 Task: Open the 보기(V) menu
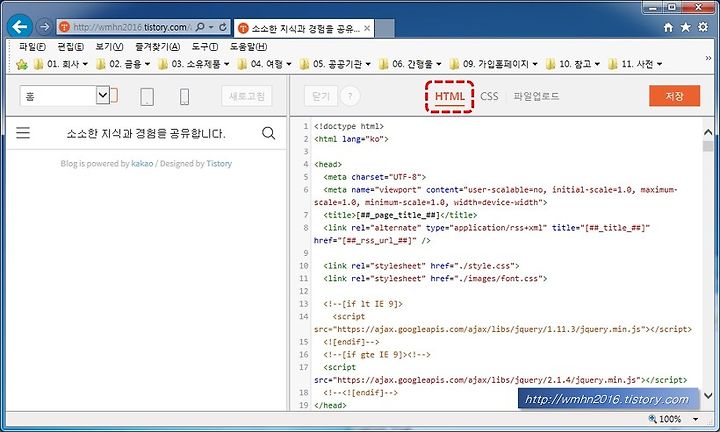point(109,46)
